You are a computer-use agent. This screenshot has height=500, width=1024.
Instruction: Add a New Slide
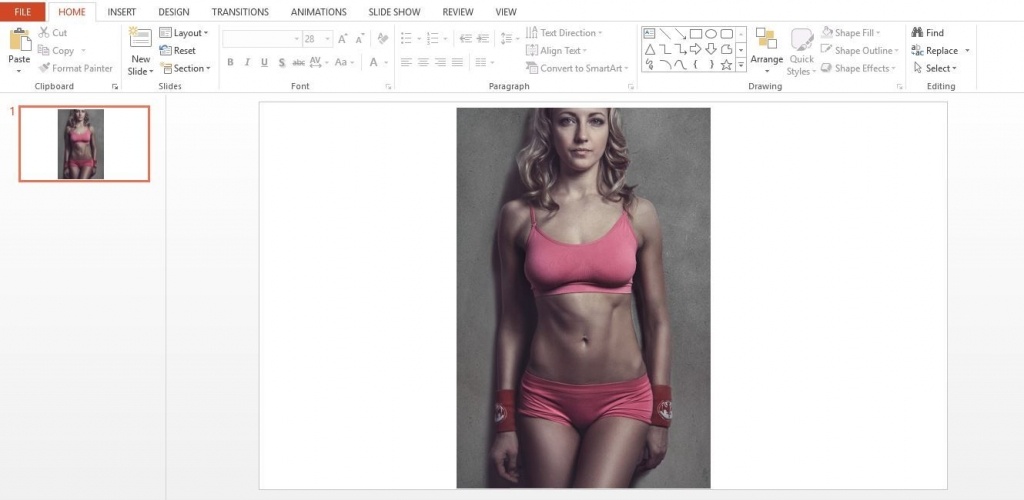coord(140,52)
